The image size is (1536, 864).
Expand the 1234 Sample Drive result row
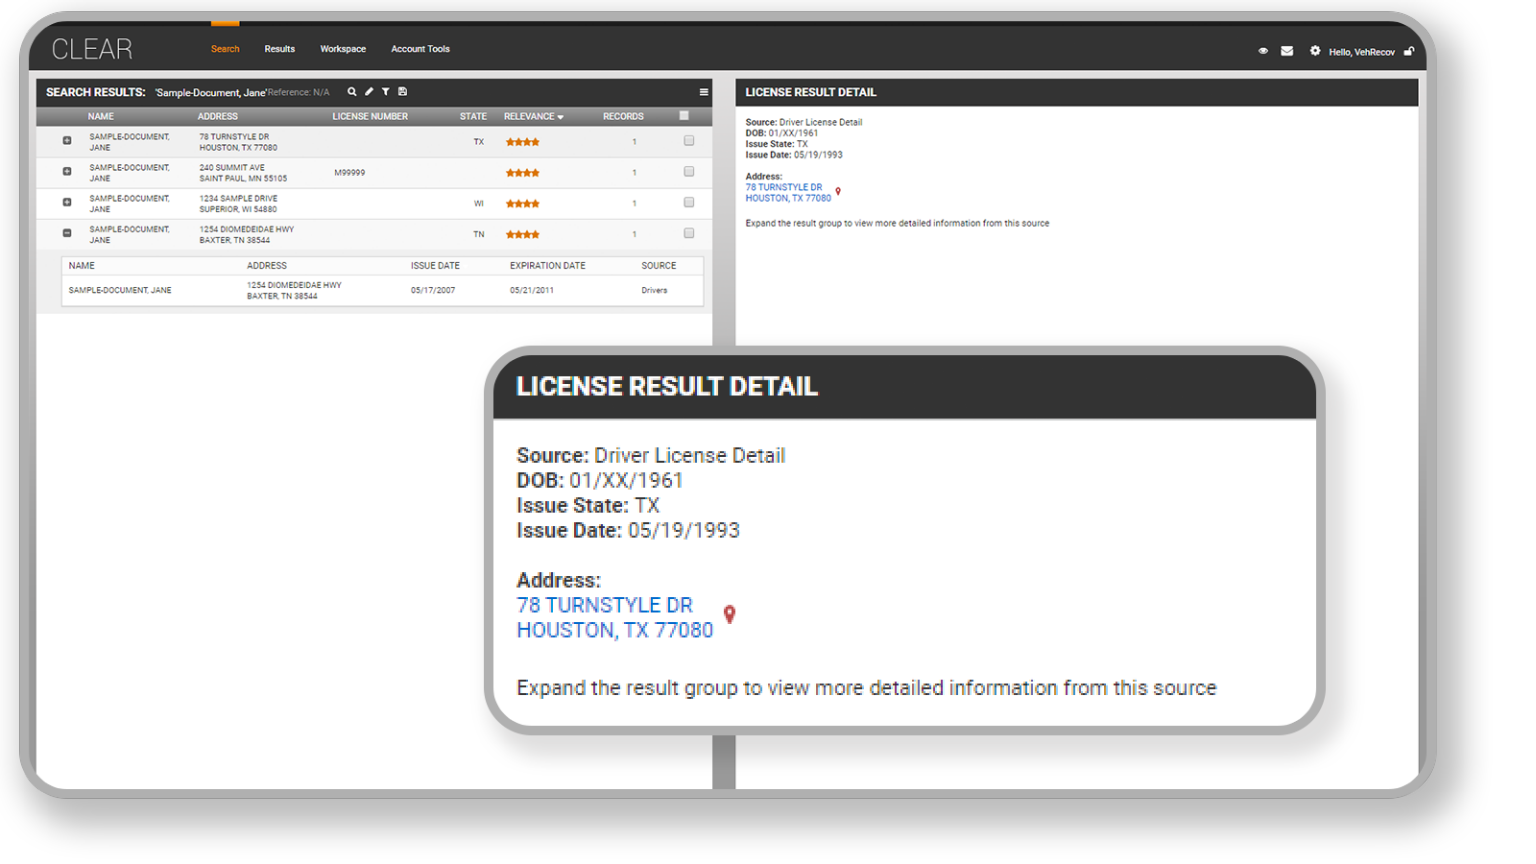pyautogui.click(x=67, y=203)
